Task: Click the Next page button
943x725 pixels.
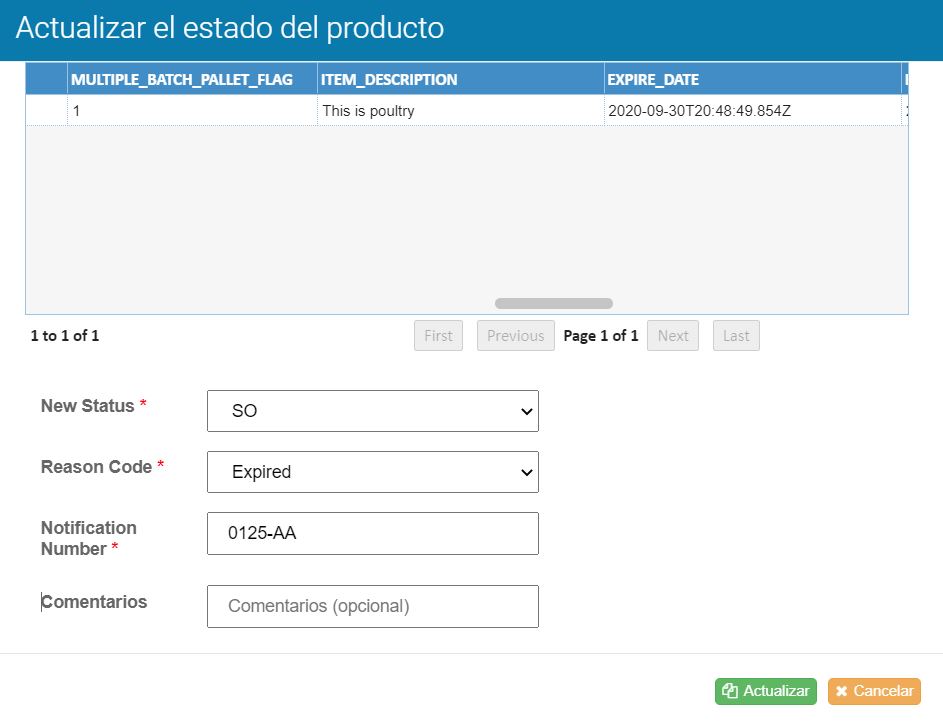Action: [672, 336]
